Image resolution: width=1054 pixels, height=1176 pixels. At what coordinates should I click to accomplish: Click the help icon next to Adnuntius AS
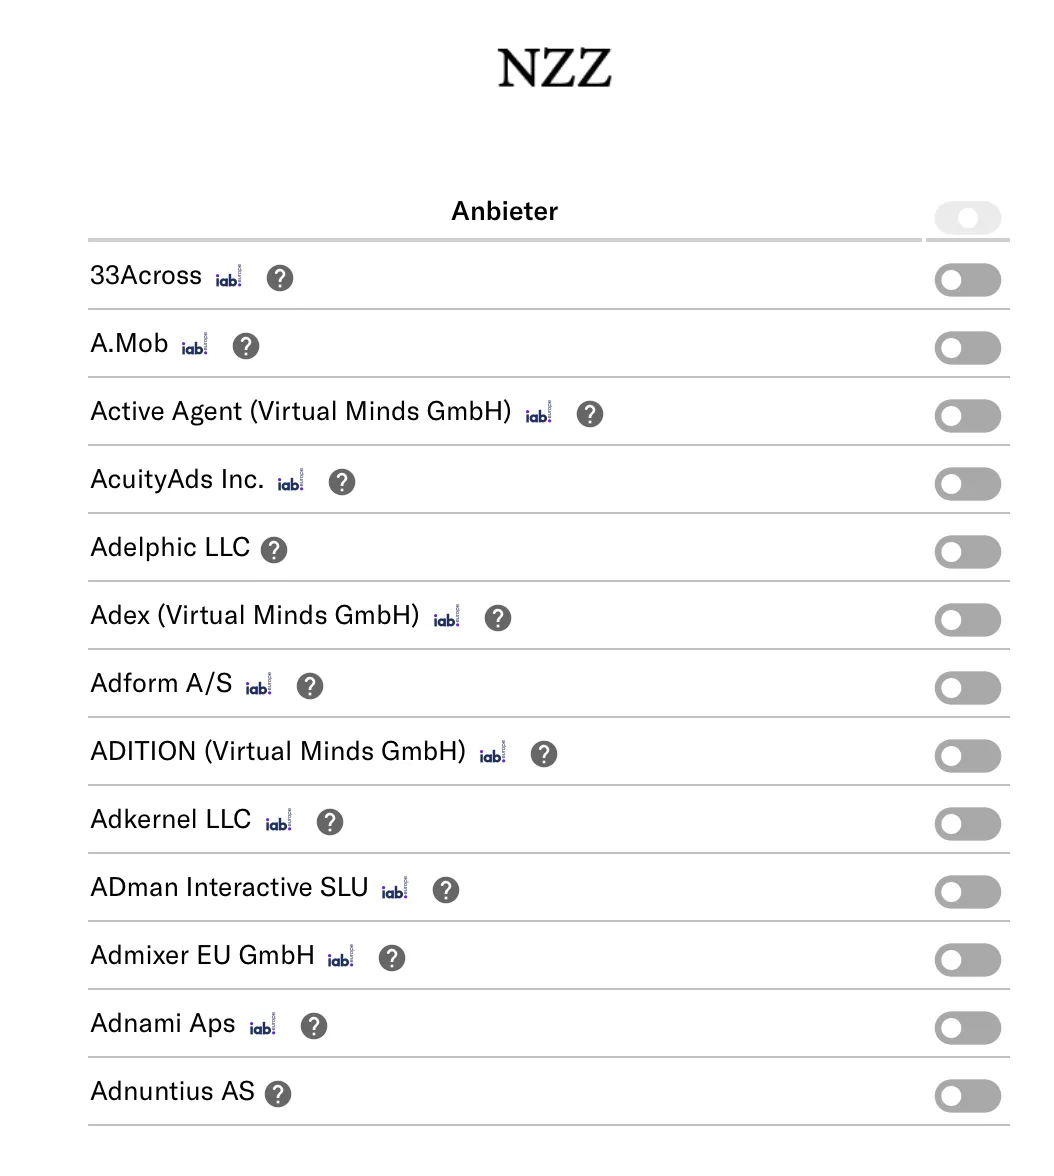coord(278,1093)
